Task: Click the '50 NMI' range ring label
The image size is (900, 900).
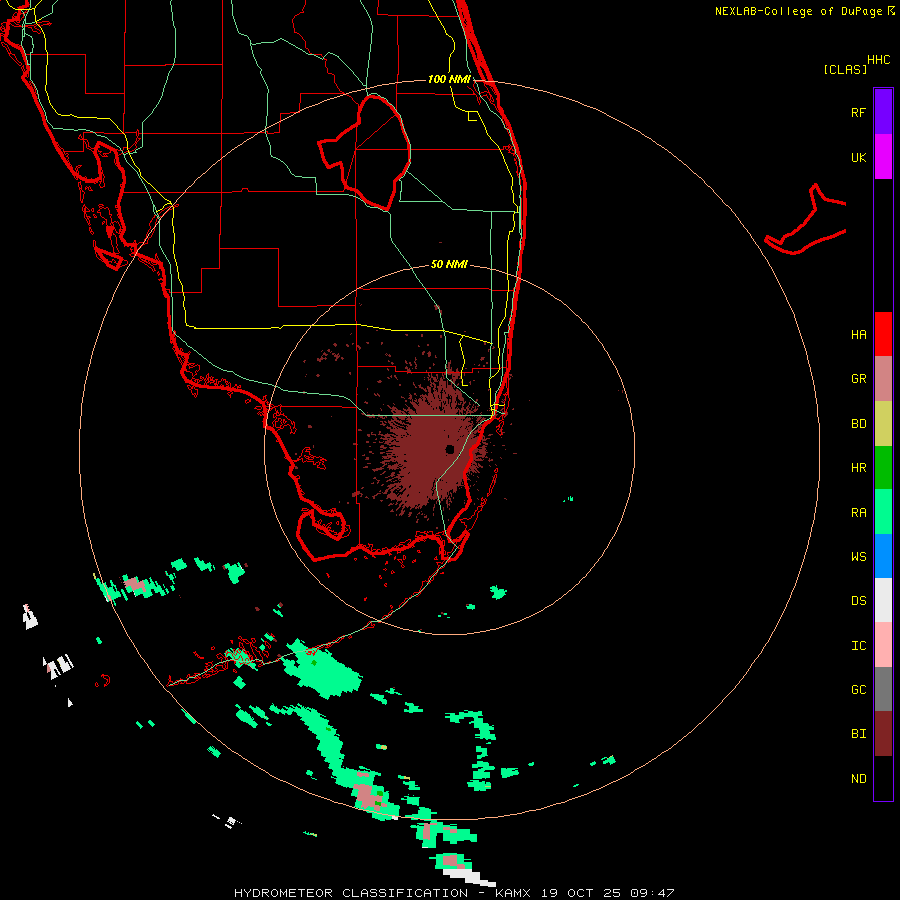Action: click(x=449, y=264)
